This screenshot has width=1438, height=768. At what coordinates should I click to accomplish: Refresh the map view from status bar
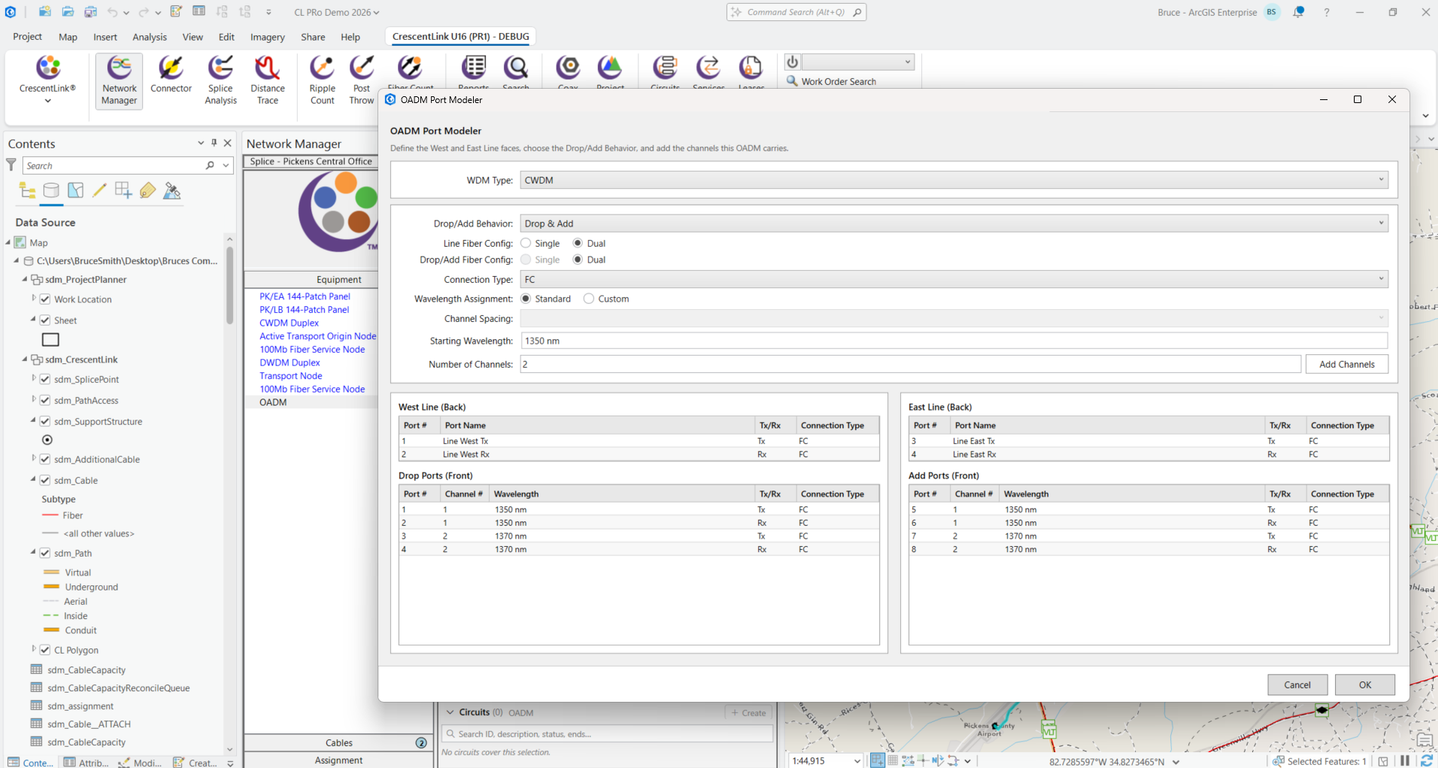(x=1425, y=761)
